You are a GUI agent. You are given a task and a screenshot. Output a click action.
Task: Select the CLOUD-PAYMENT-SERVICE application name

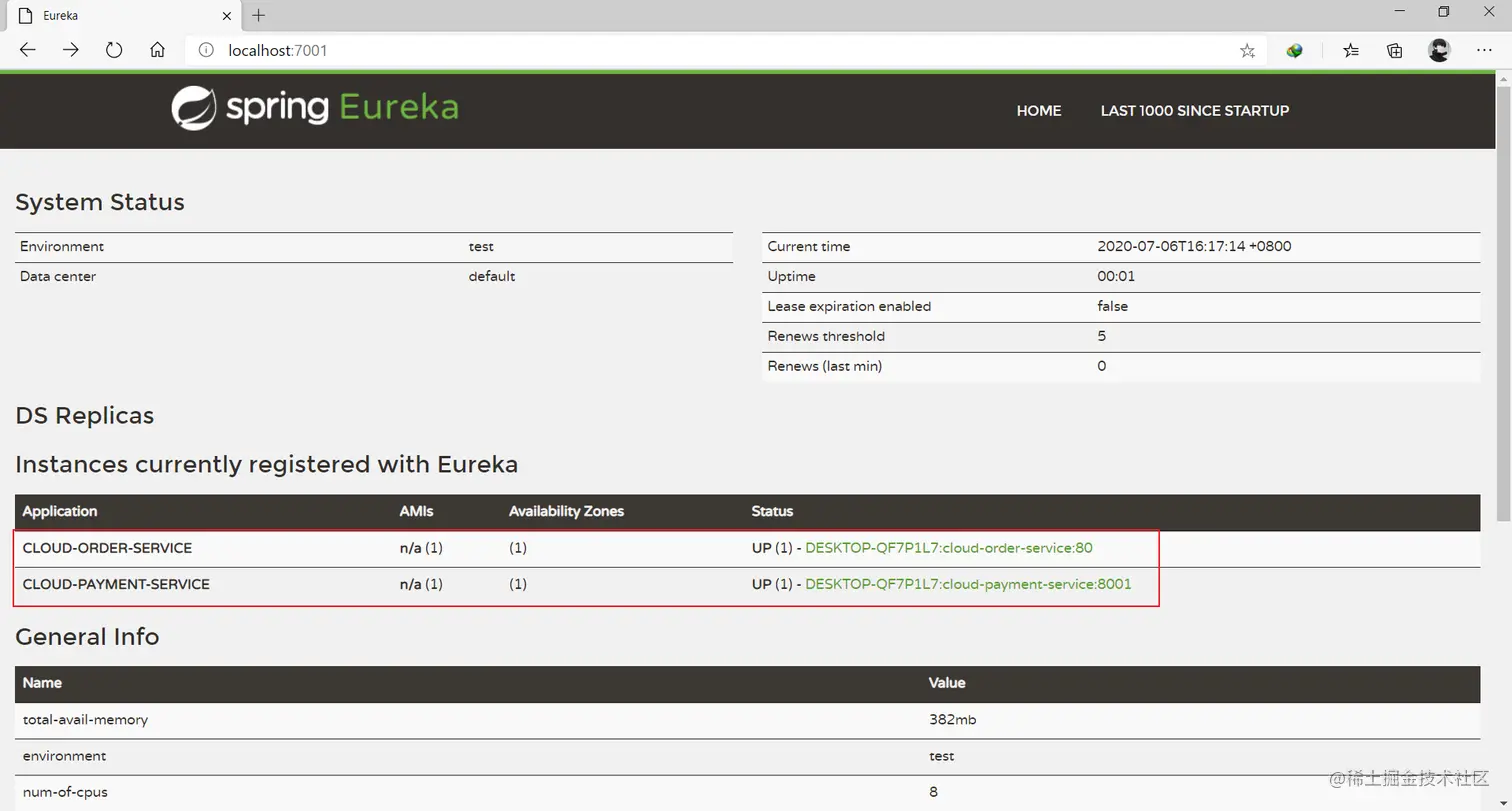point(116,584)
